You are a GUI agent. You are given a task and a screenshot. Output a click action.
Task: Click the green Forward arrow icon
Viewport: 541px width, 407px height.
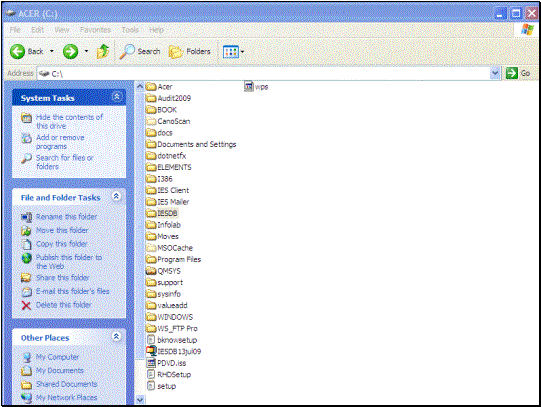click(x=70, y=52)
